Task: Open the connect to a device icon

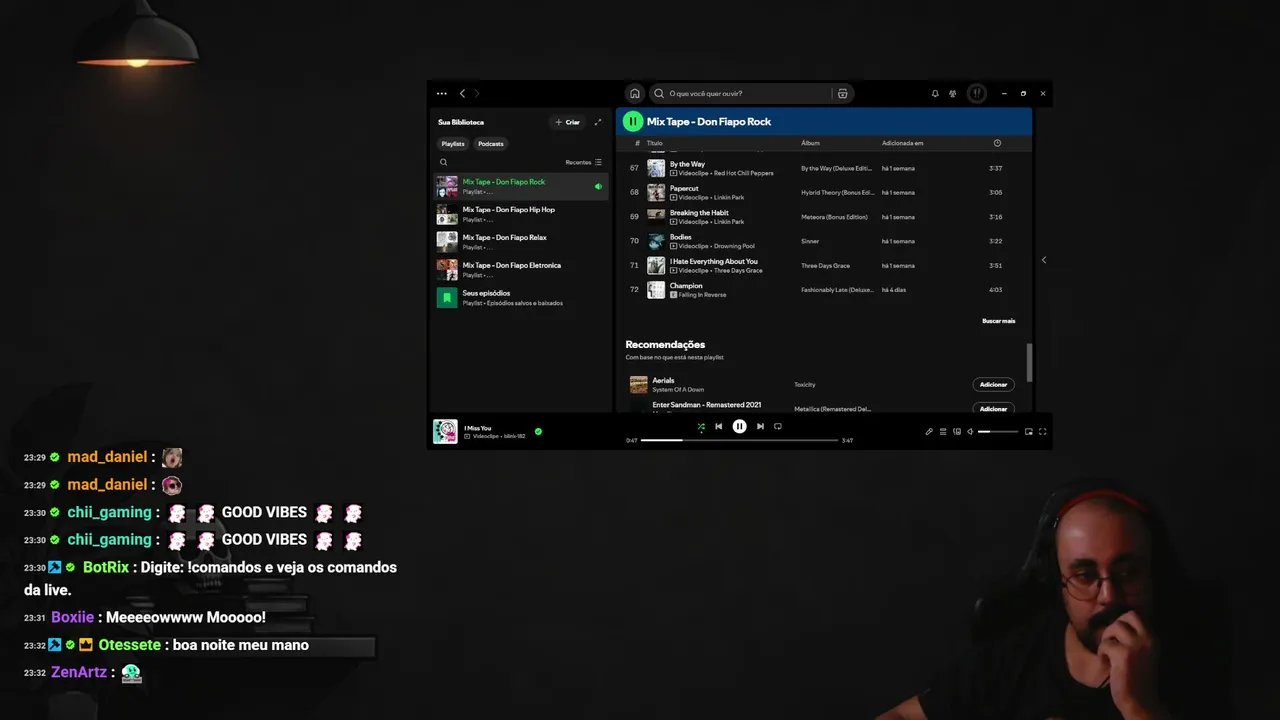Action: [x=957, y=432]
